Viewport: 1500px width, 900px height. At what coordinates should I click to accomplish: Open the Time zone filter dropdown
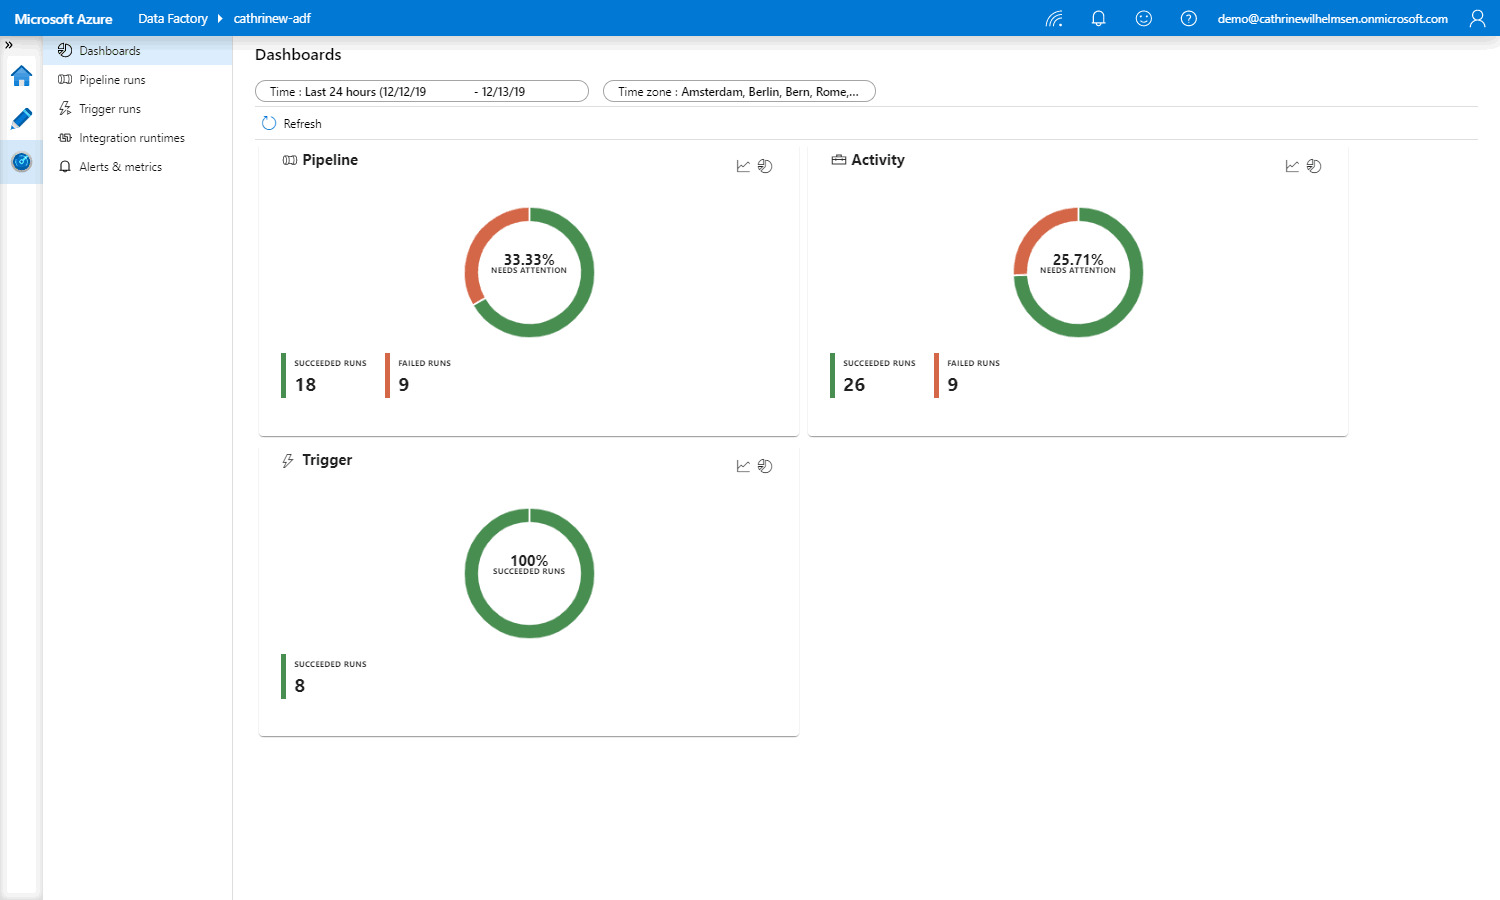pyautogui.click(x=738, y=92)
